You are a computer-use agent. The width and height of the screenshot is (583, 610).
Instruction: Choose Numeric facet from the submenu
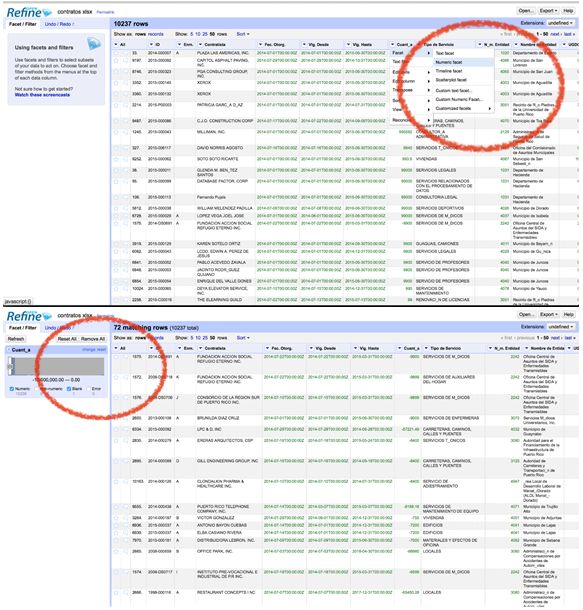click(464, 62)
